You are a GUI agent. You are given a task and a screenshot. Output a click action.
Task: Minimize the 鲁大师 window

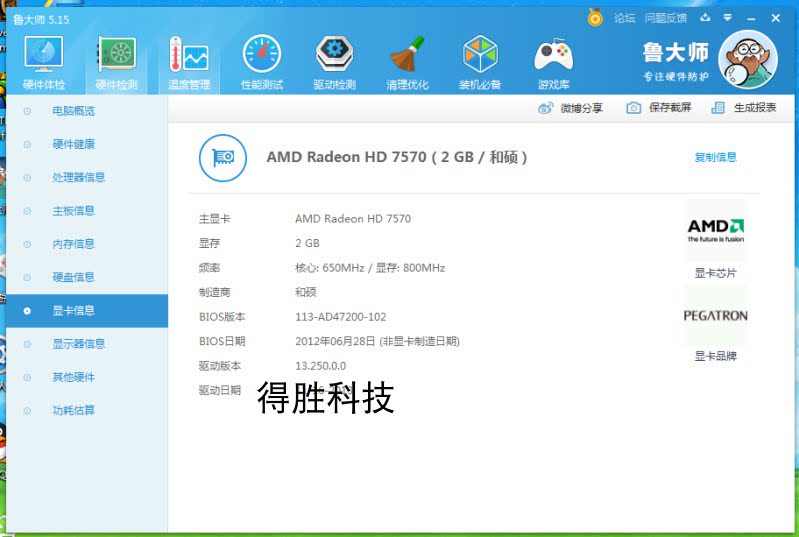click(751, 19)
